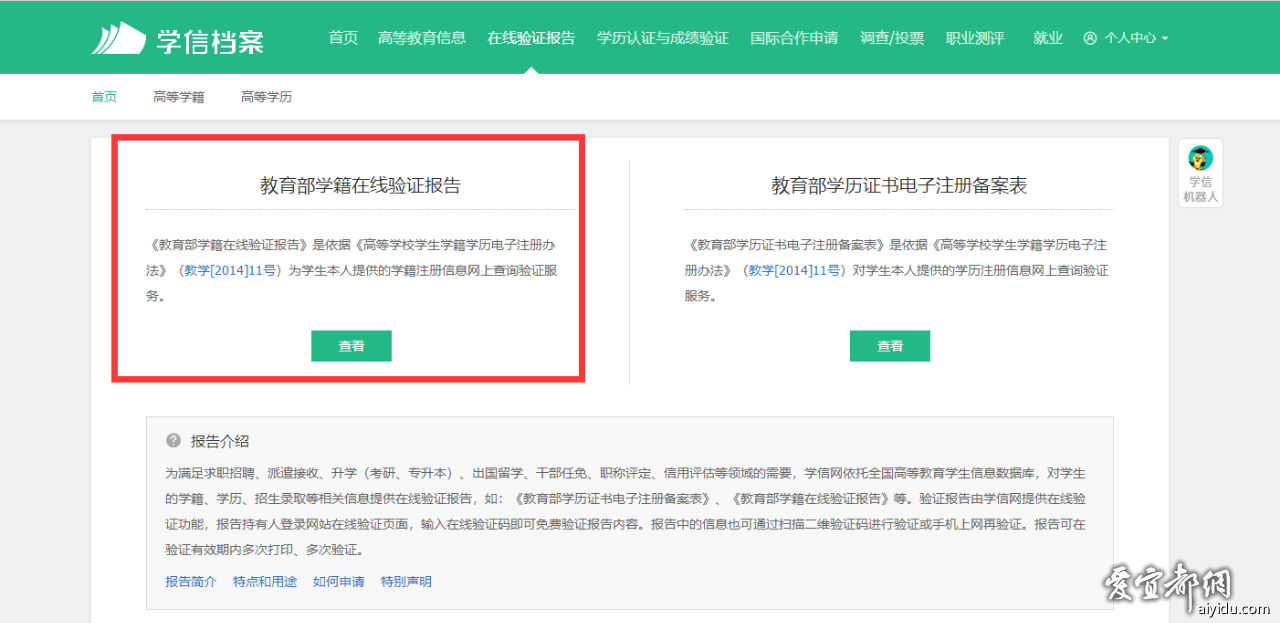Click the question mark icon beside 报告介绍
1280x623 pixels.
pyautogui.click(x=174, y=441)
